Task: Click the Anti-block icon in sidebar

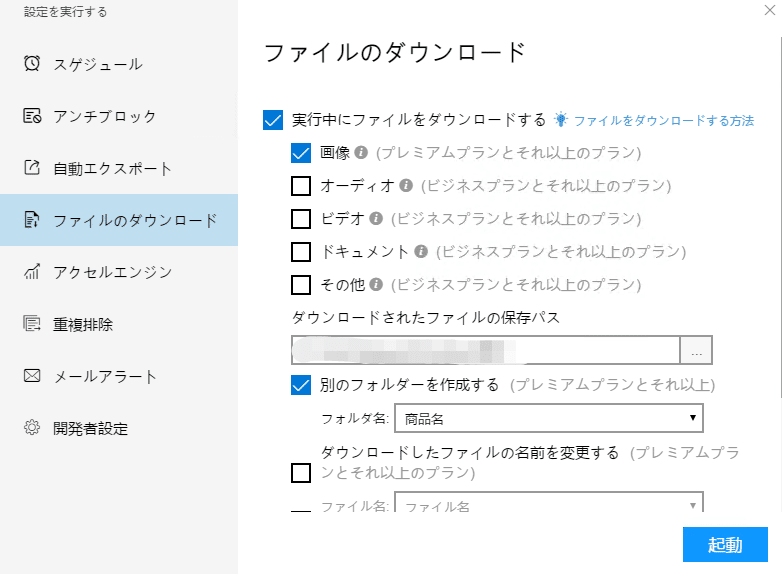Action: pos(32,116)
